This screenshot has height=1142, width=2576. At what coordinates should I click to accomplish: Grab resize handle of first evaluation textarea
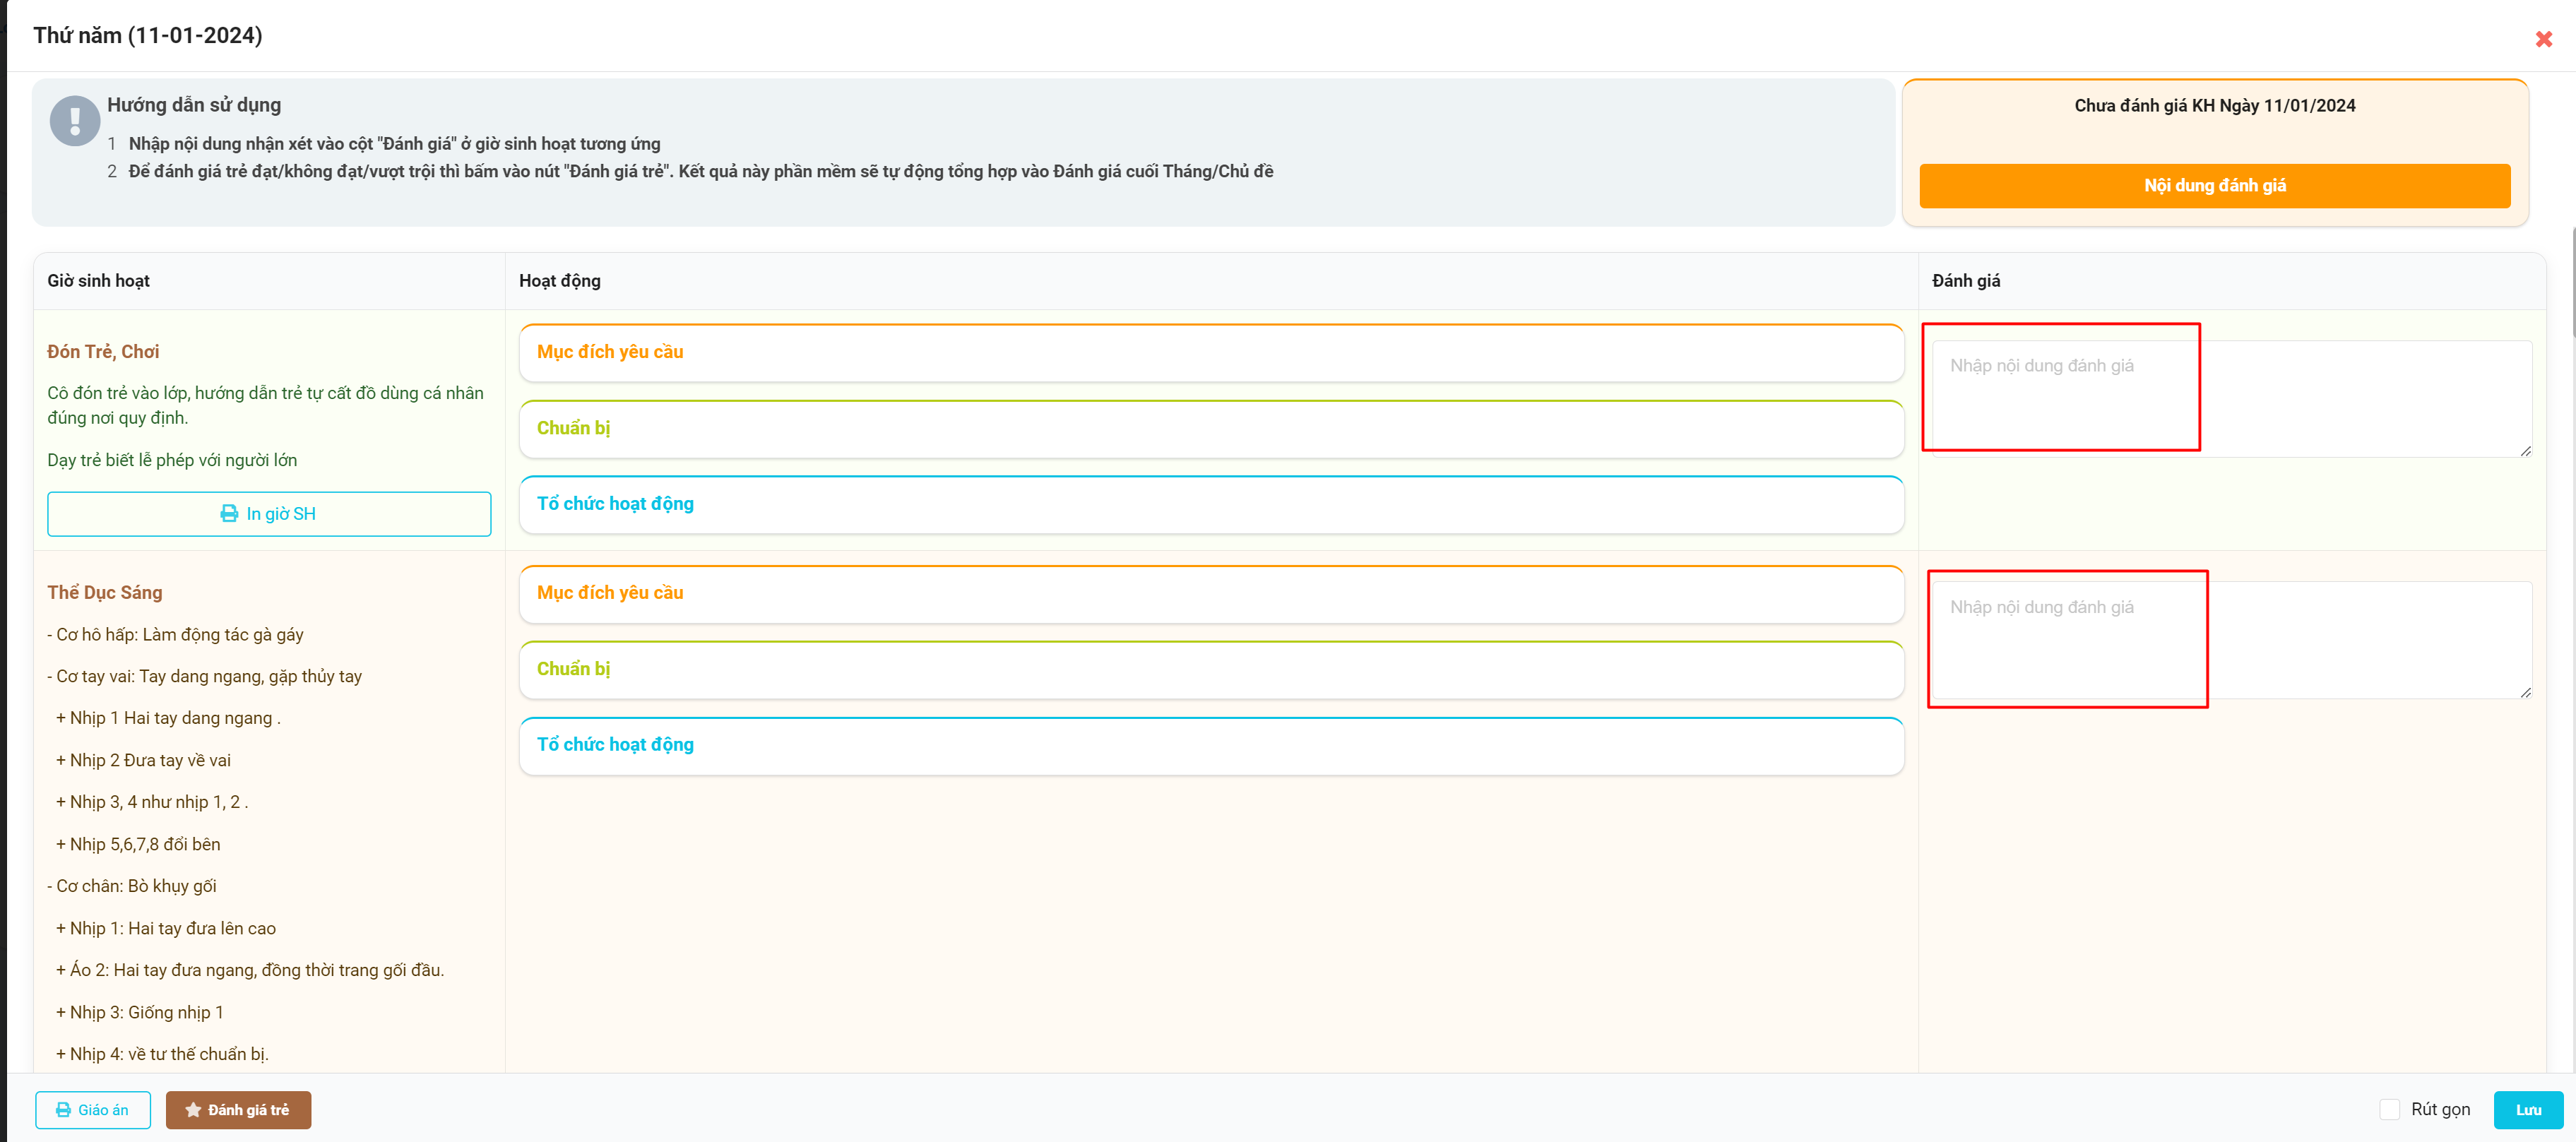(2525, 451)
